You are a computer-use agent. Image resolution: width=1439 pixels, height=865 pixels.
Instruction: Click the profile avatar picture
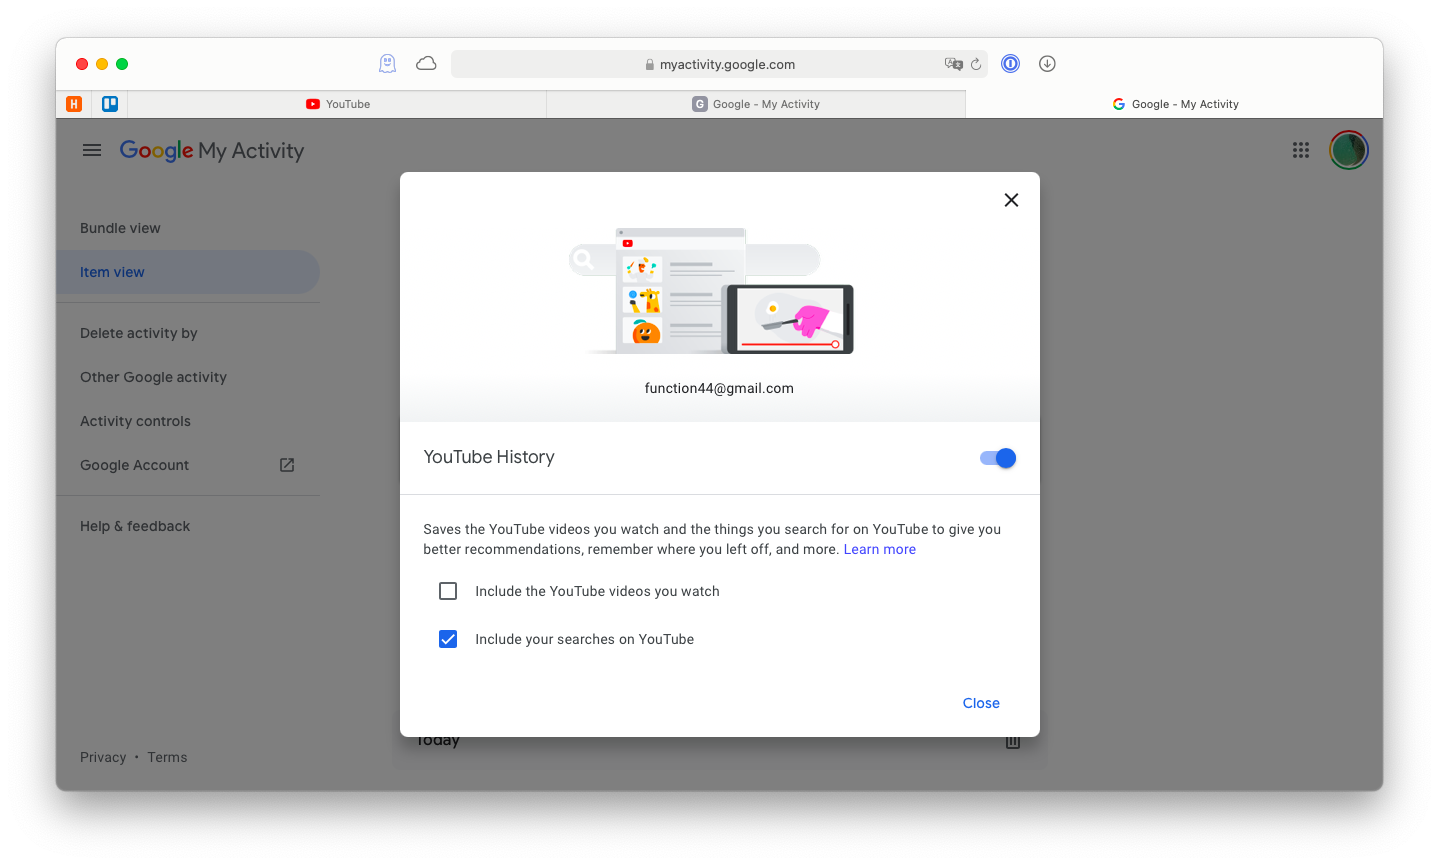point(1348,150)
